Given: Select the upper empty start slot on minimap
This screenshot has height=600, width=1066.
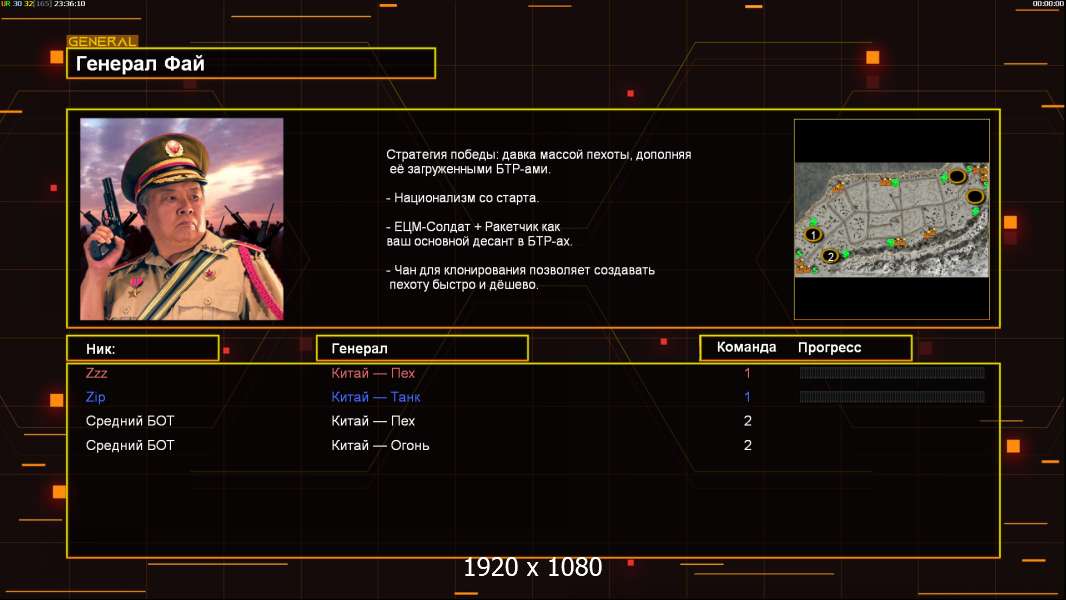Looking at the screenshot, I should [957, 177].
